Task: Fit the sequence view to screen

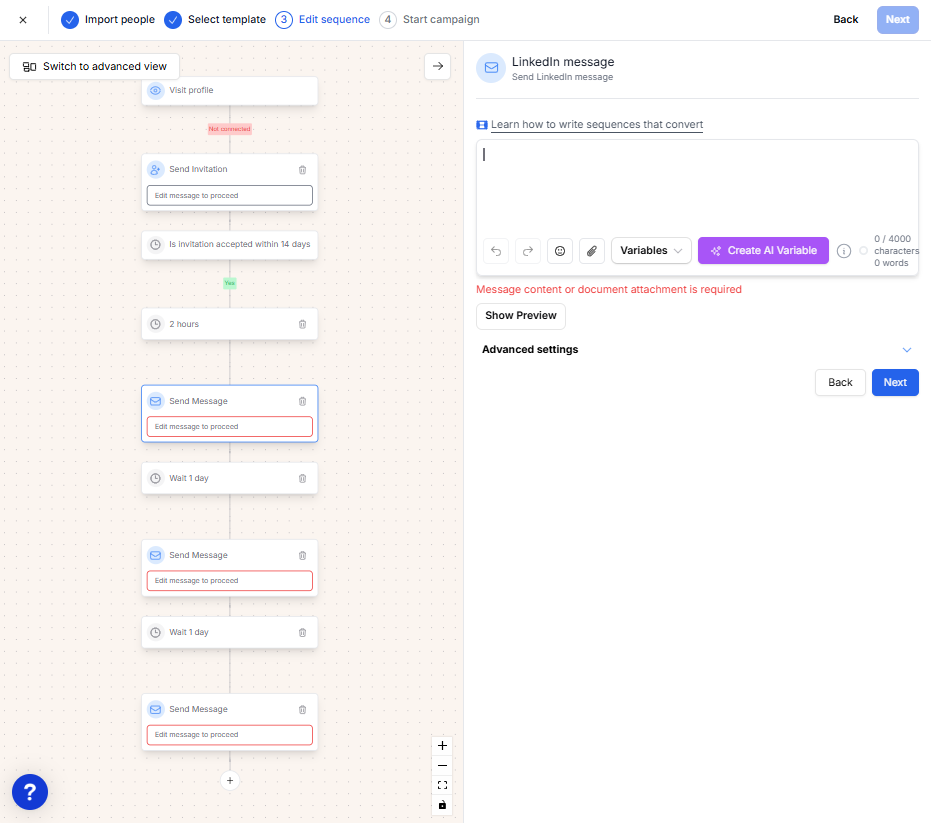Action: tap(442, 785)
